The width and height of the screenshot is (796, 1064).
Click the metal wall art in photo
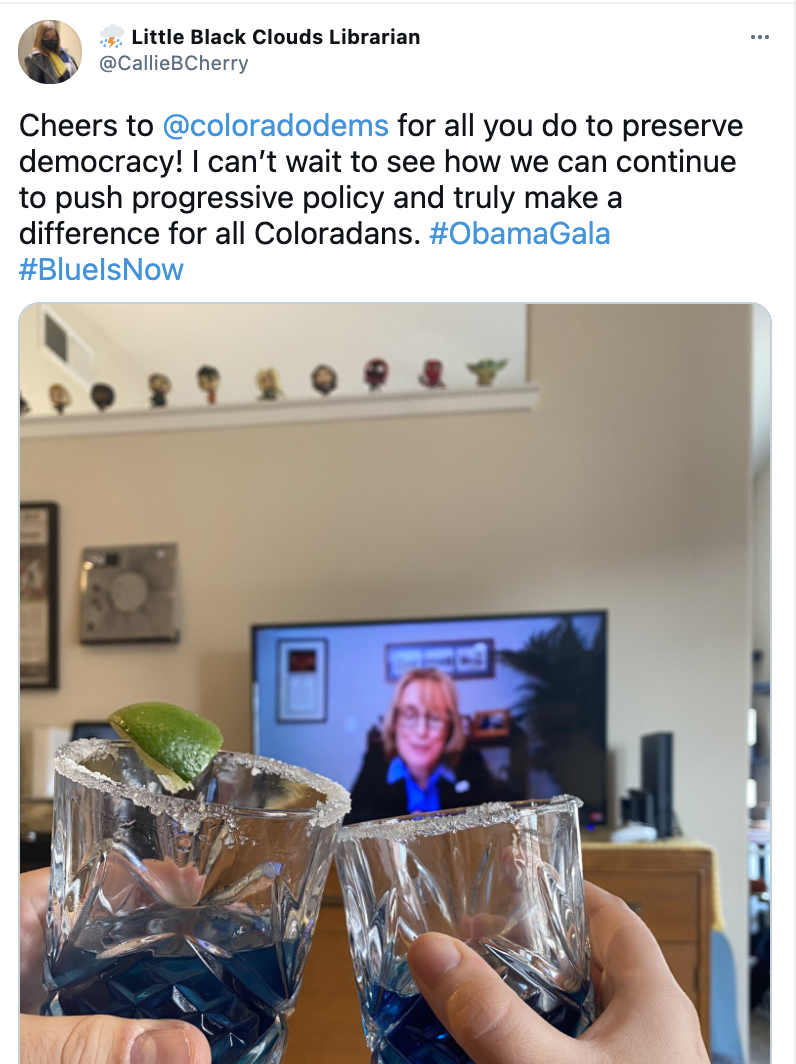pyautogui.click(x=129, y=594)
